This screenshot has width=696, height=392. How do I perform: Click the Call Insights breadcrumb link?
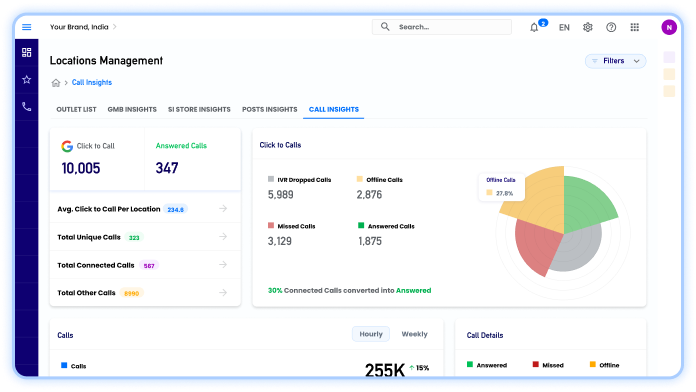tap(92, 83)
